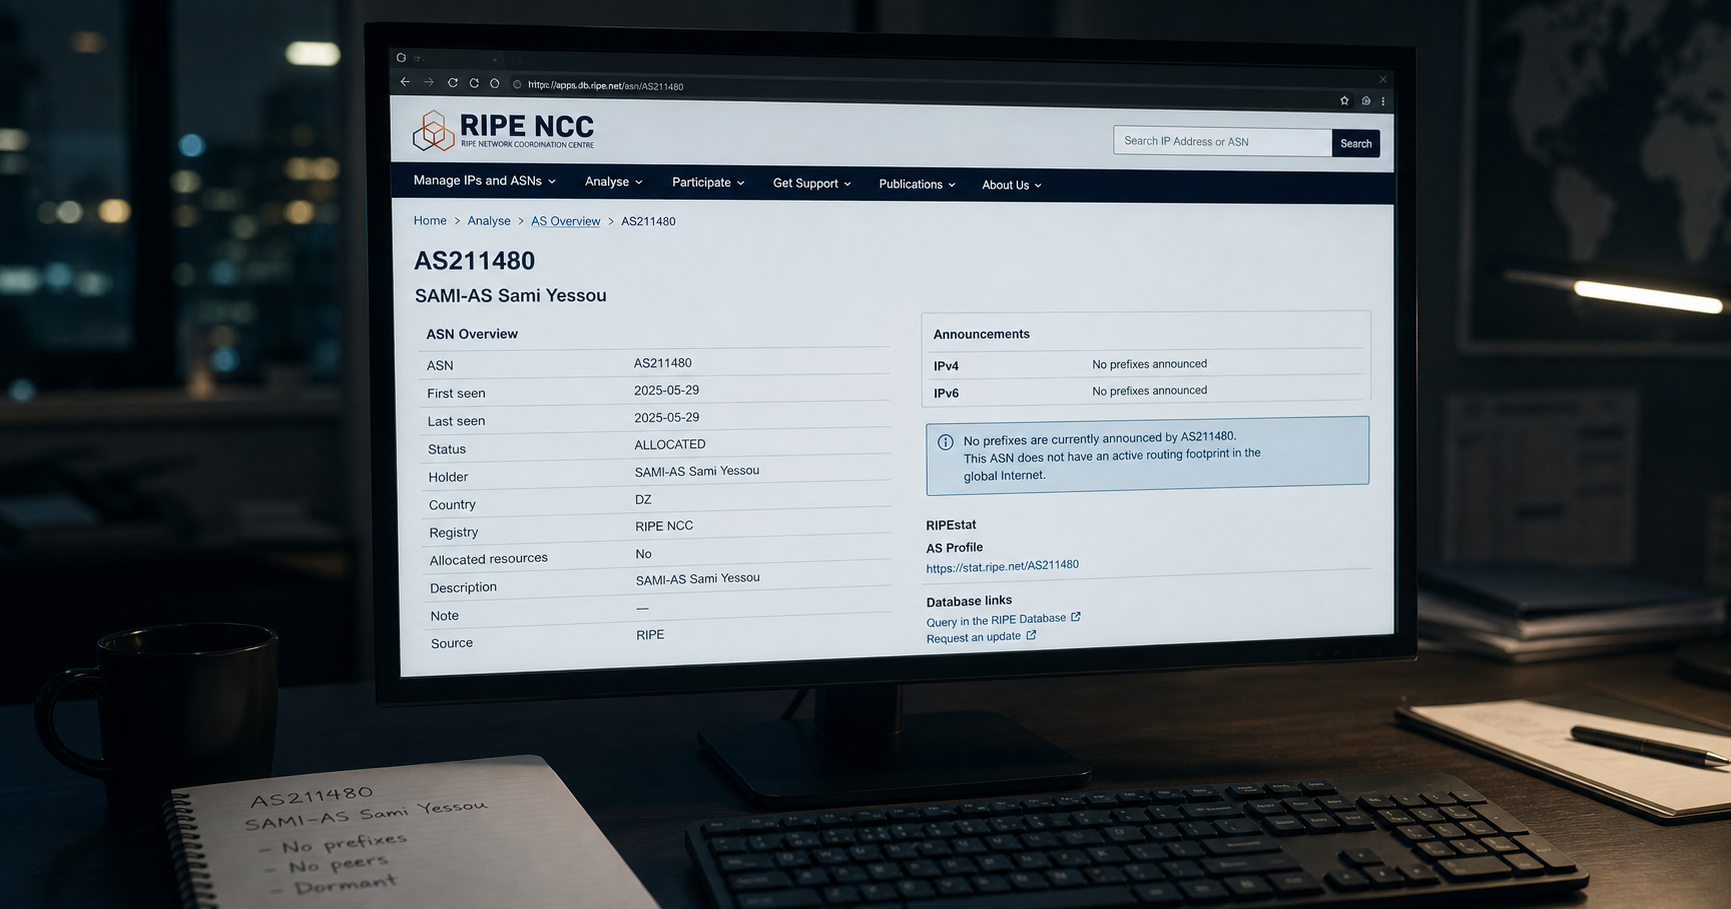
Task: Select the Last seen value 2025-05-29
Action: 667,418
